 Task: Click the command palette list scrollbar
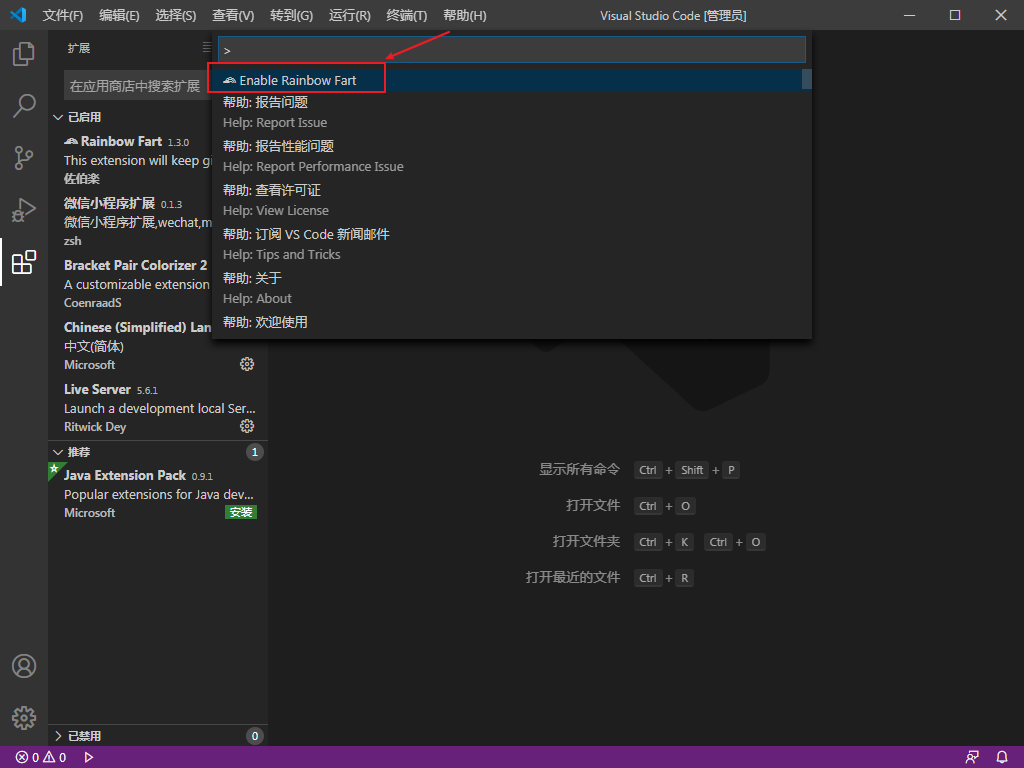tap(807, 79)
